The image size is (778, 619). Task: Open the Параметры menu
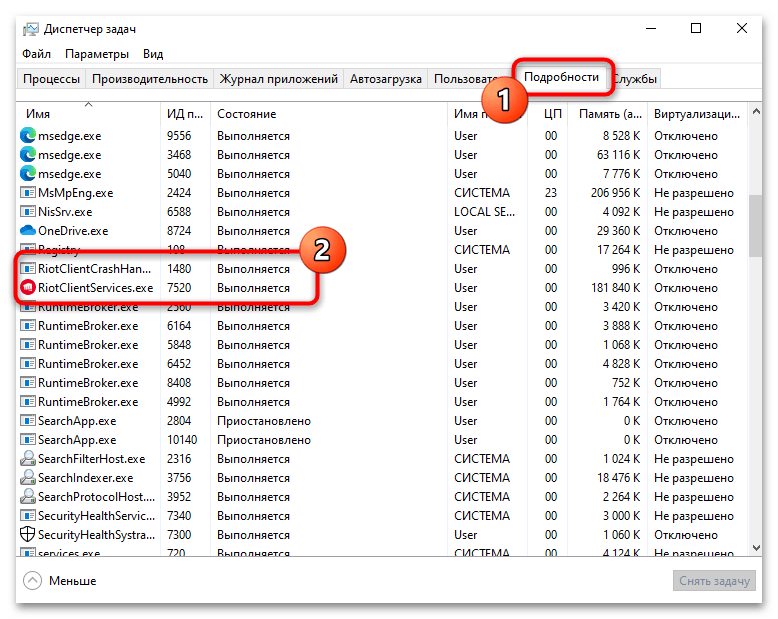coord(97,54)
